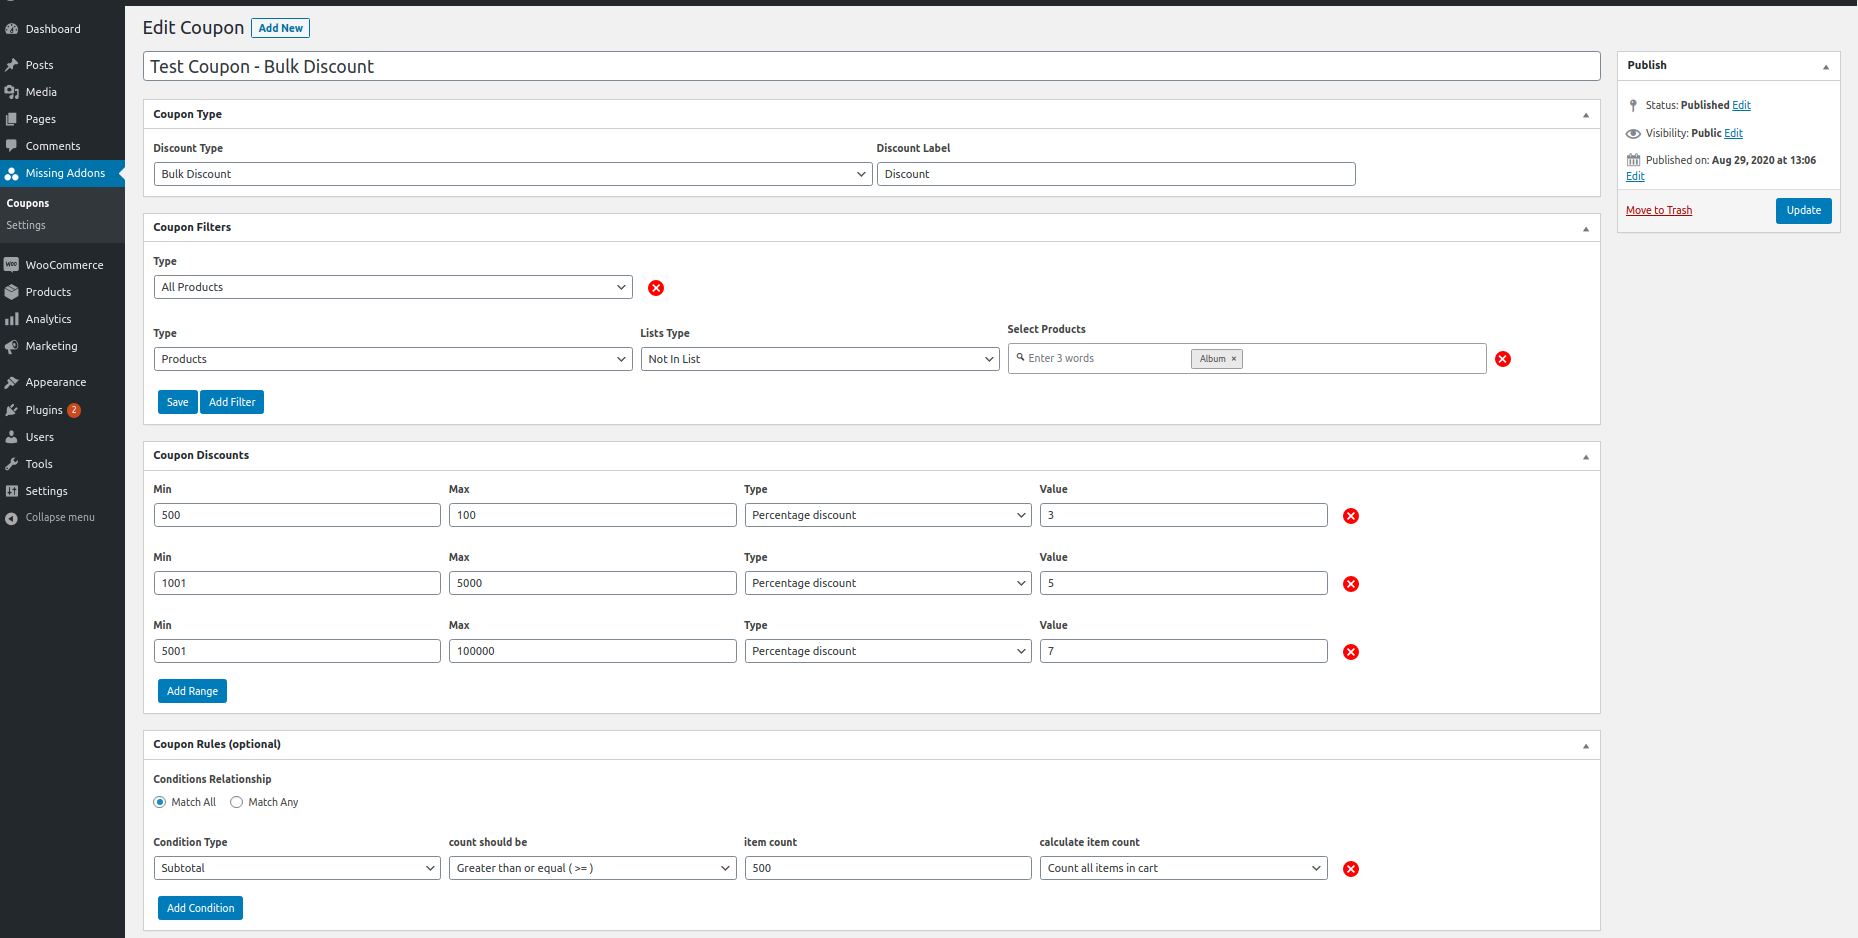Collapse the Coupon Filters panel
This screenshot has height=938, width=1858.
(x=1586, y=229)
